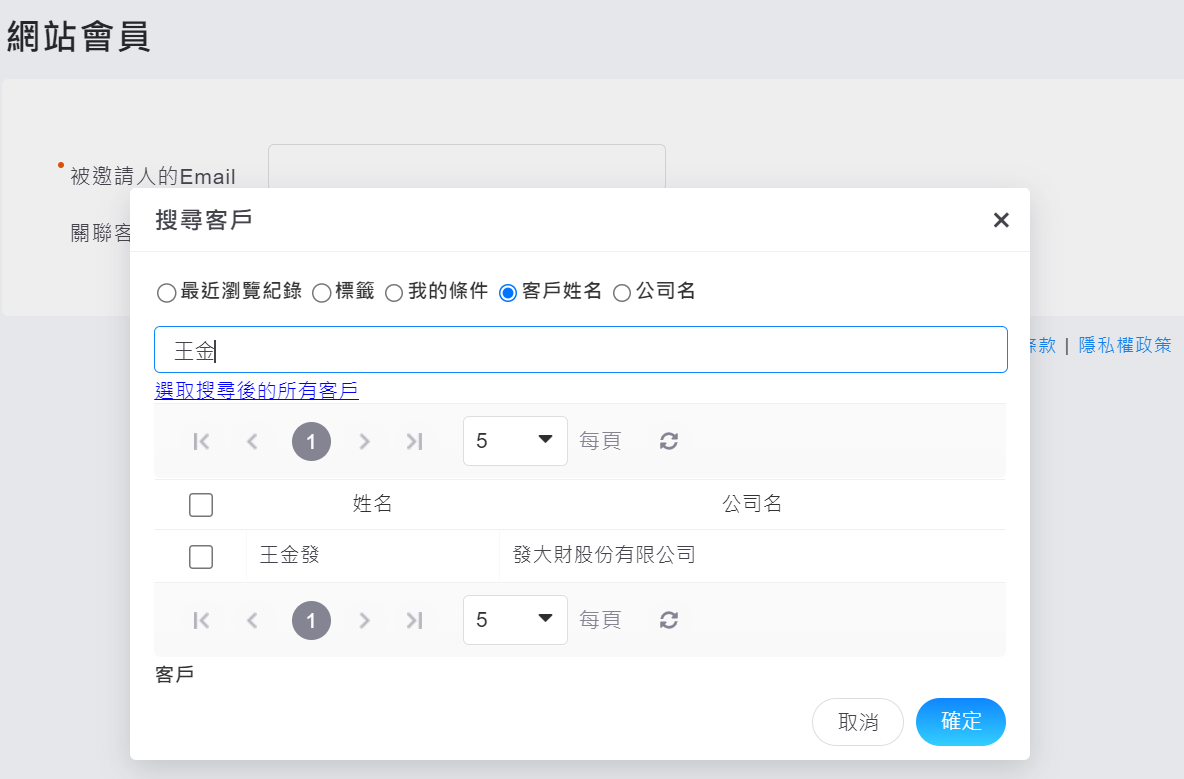The width and height of the screenshot is (1184, 779).
Task: Click first-page icon in top pagination bar
Action: [x=201, y=441]
